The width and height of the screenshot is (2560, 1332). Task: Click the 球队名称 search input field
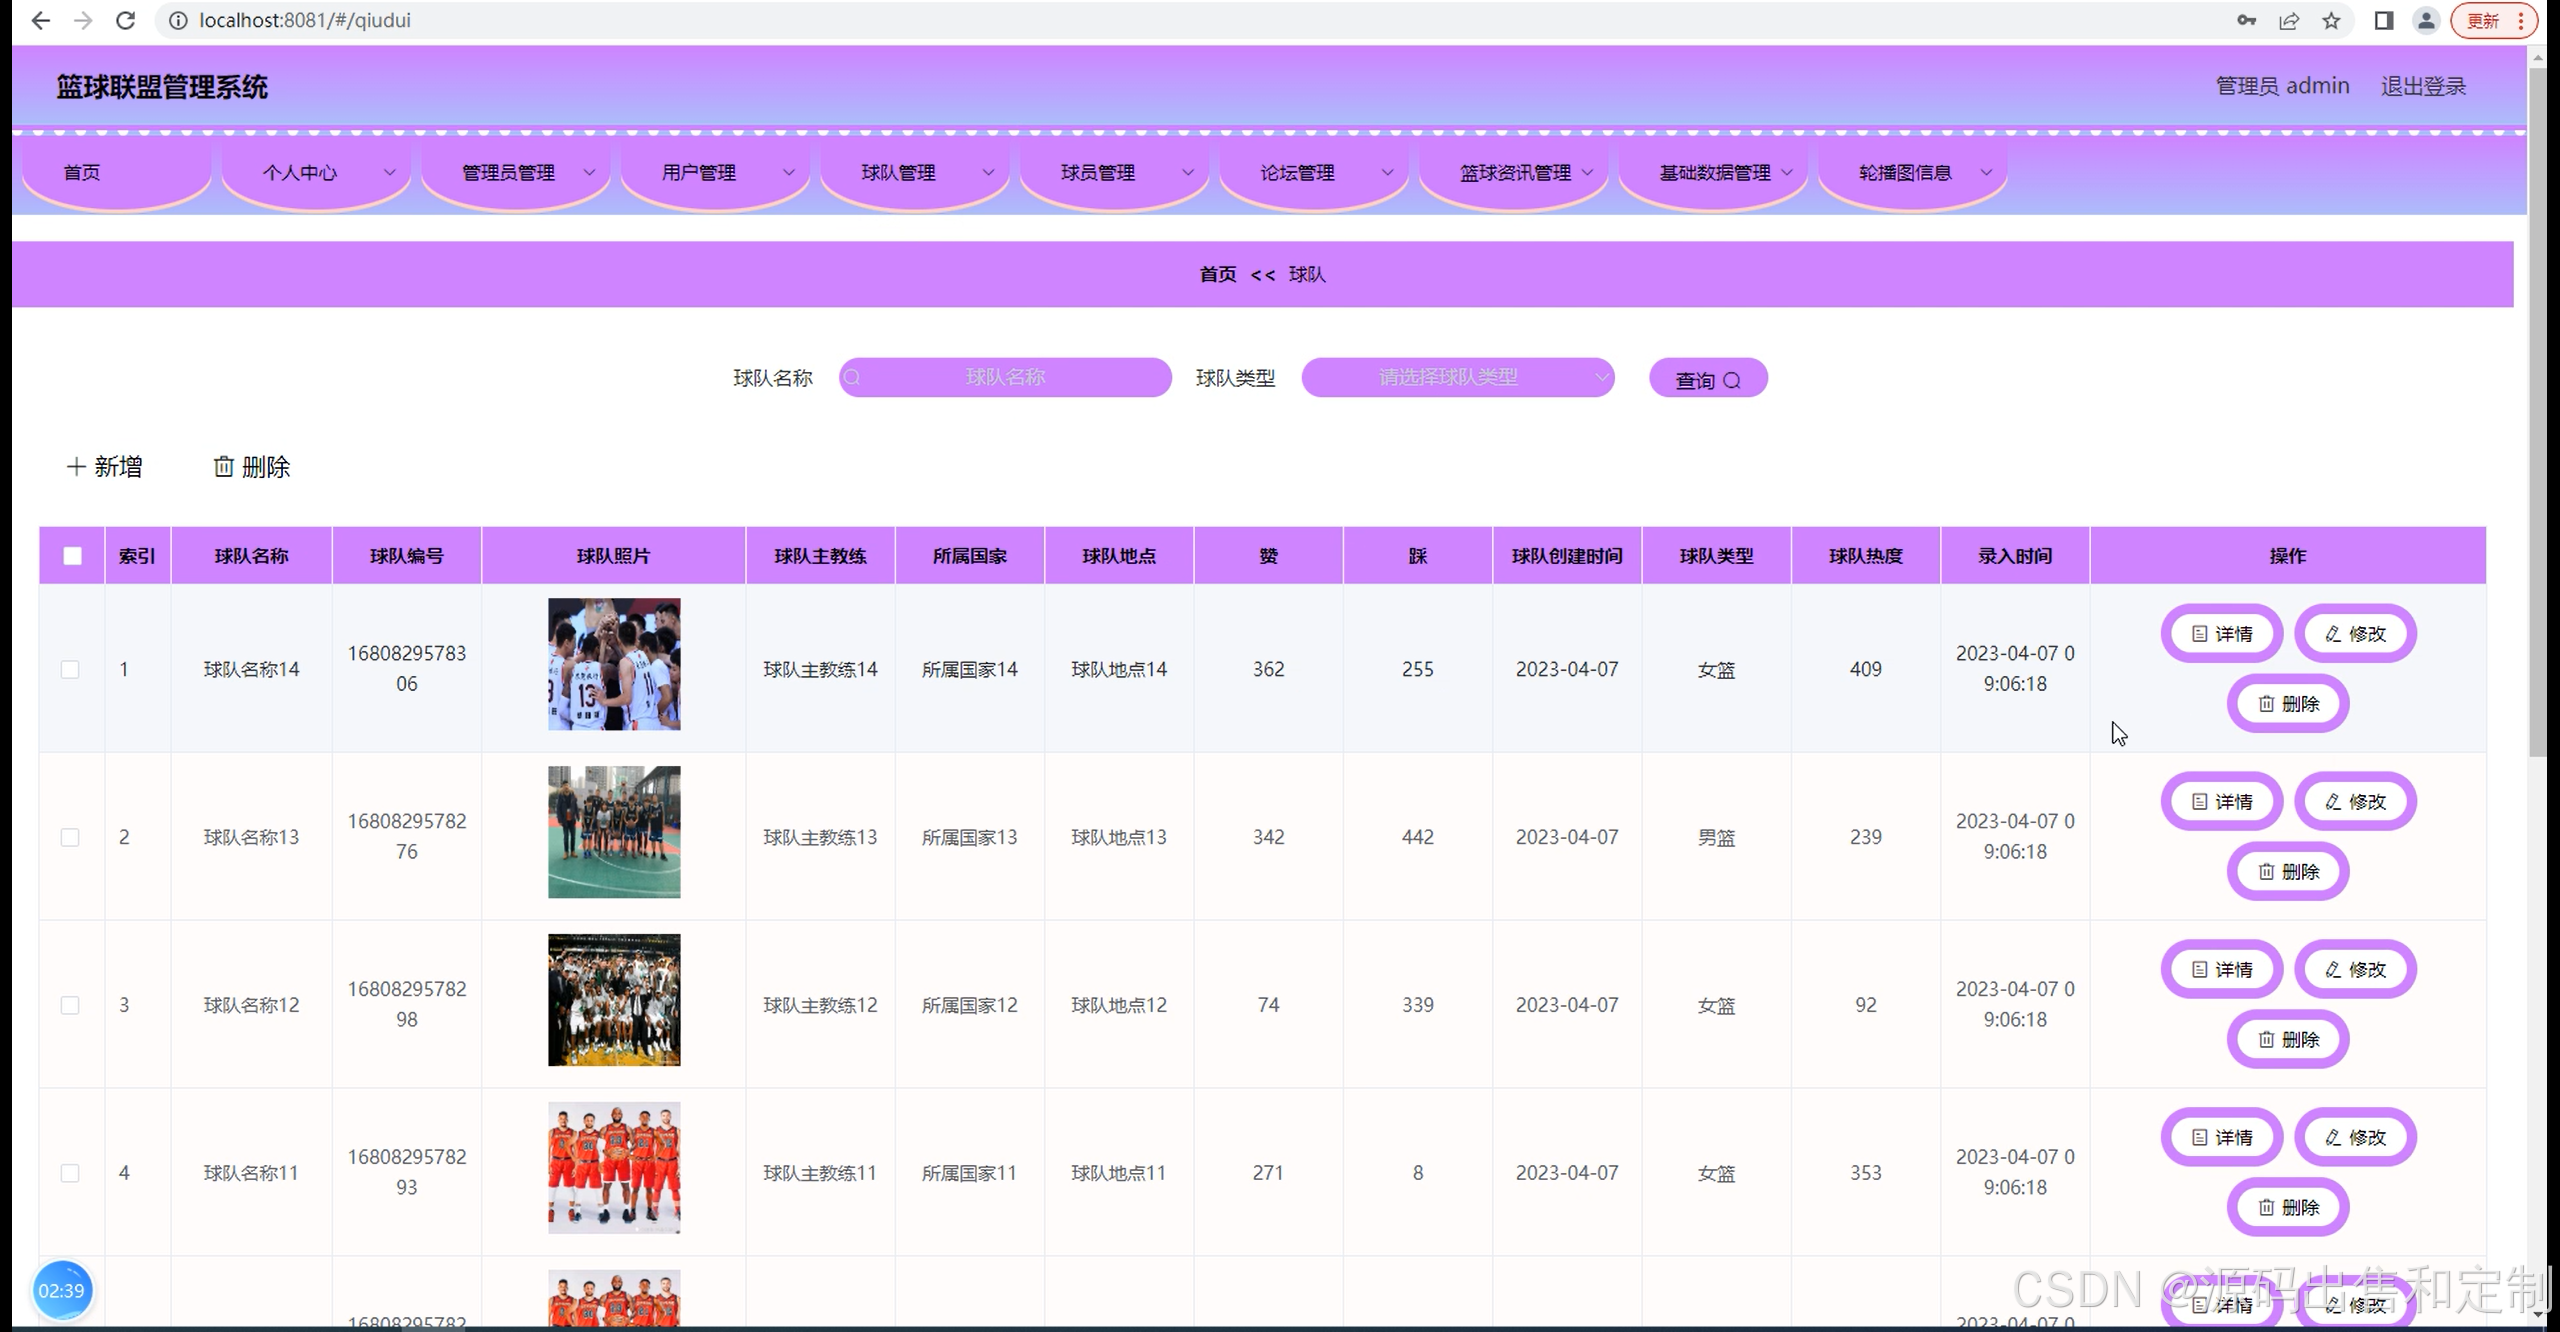pos(1005,378)
